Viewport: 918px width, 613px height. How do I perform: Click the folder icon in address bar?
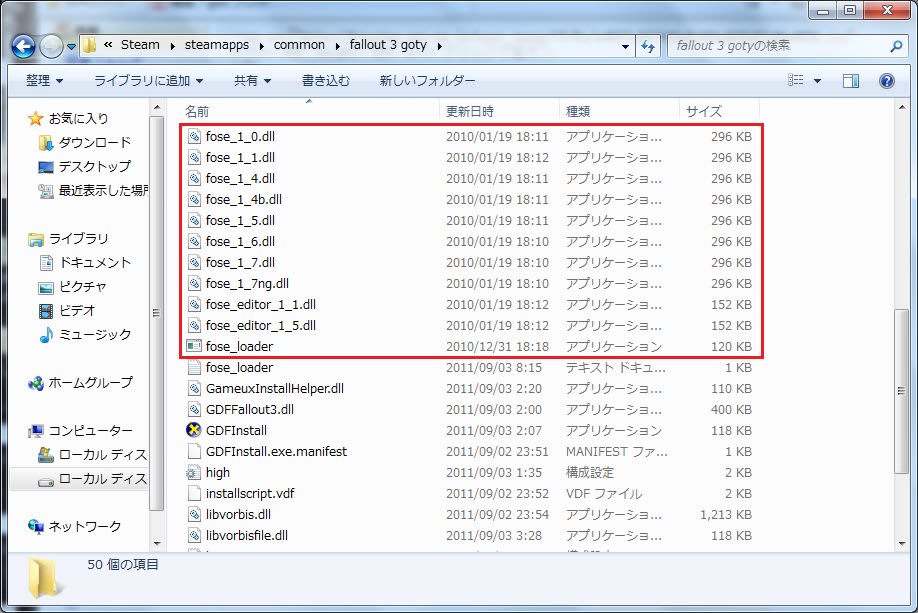click(x=90, y=45)
